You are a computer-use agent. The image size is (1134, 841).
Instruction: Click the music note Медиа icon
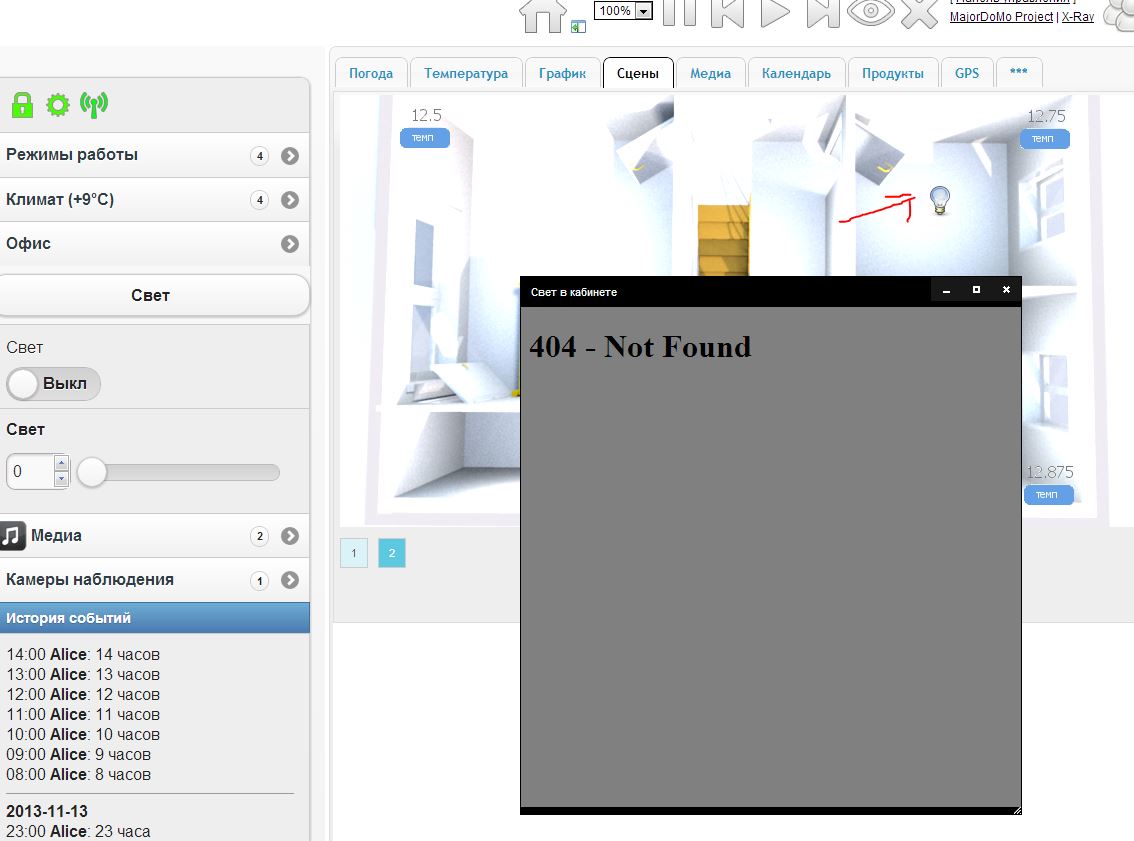13,536
